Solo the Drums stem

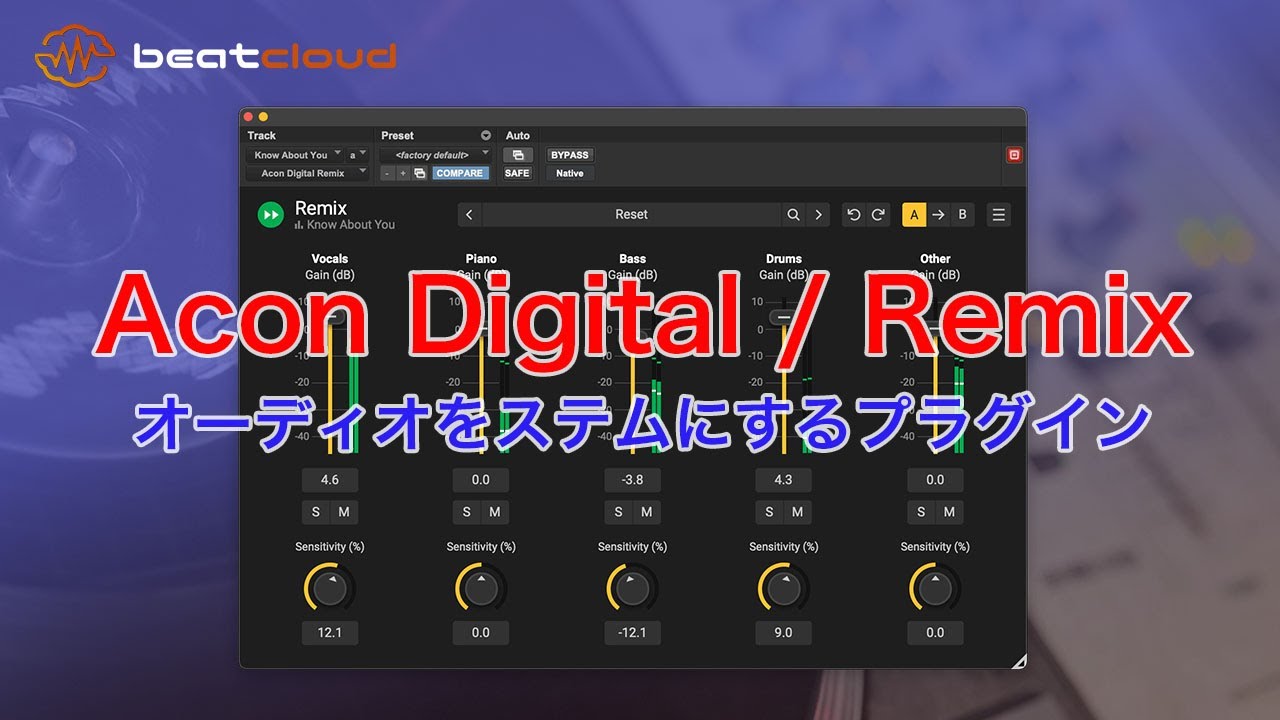click(769, 512)
